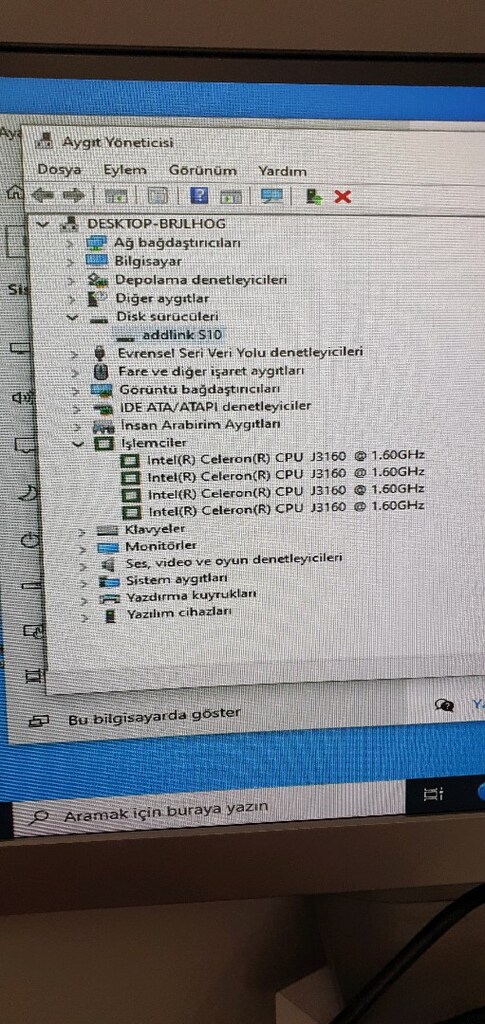Open the Eylem menu
Image resolution: width=485 pixels, height=1024 pixels.
(125, 170)
